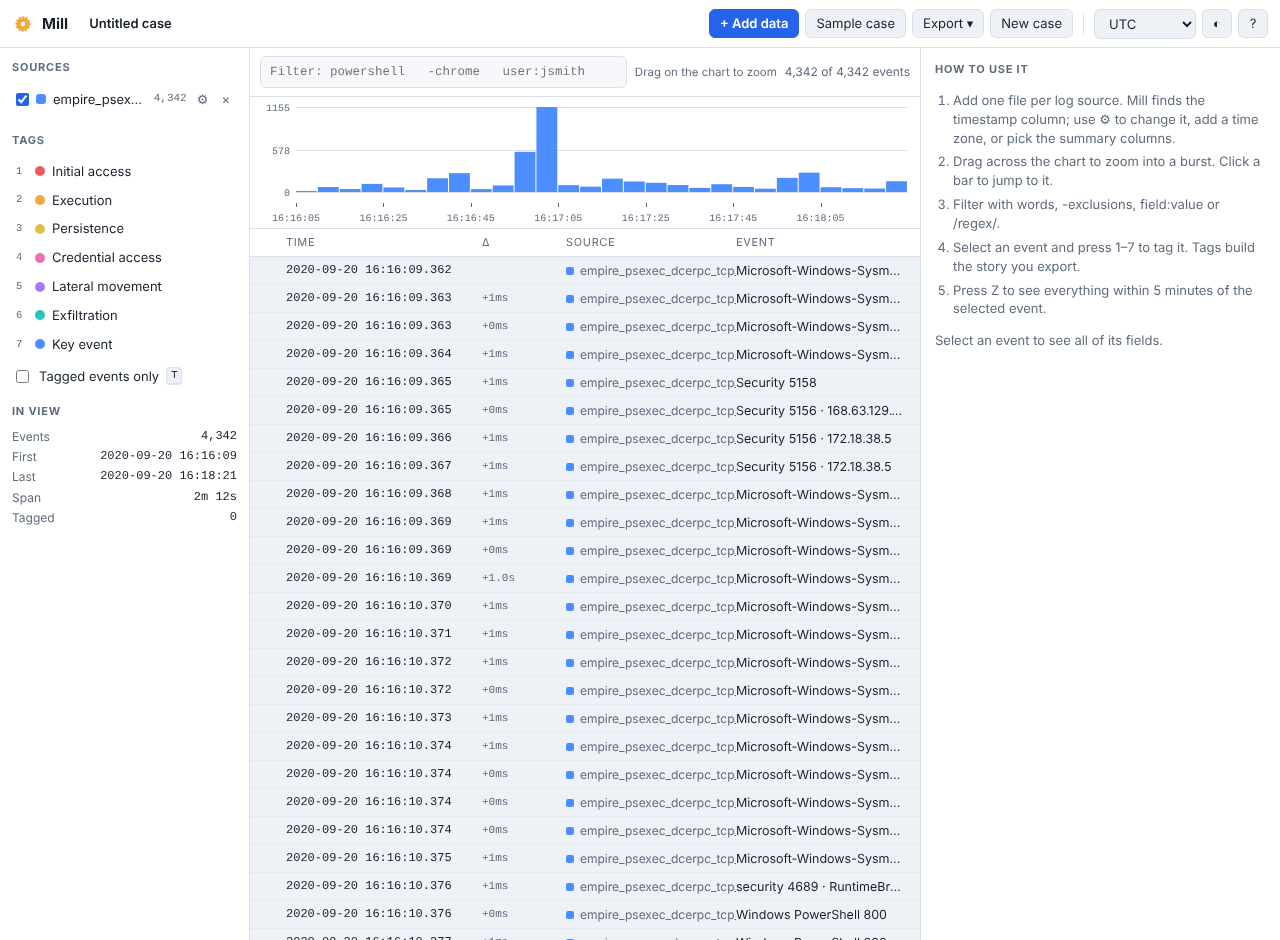
Task: Click the +1.0s delta cell
Action: tap(498, 578)
